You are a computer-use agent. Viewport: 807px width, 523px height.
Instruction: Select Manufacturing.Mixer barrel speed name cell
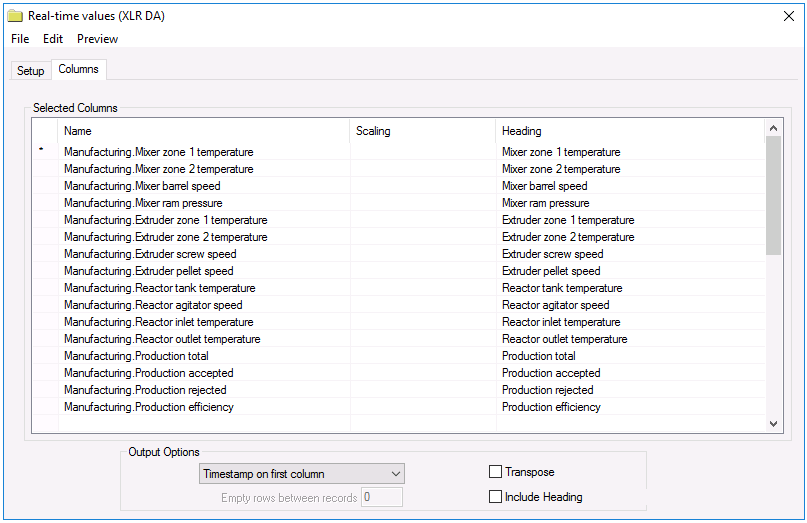tap(204, 186)
